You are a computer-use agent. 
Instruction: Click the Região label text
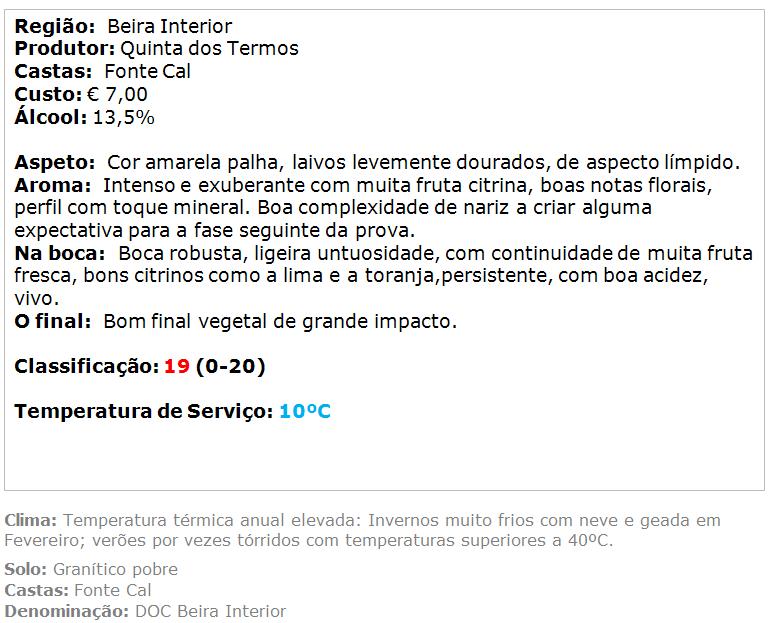coord(54,26)
